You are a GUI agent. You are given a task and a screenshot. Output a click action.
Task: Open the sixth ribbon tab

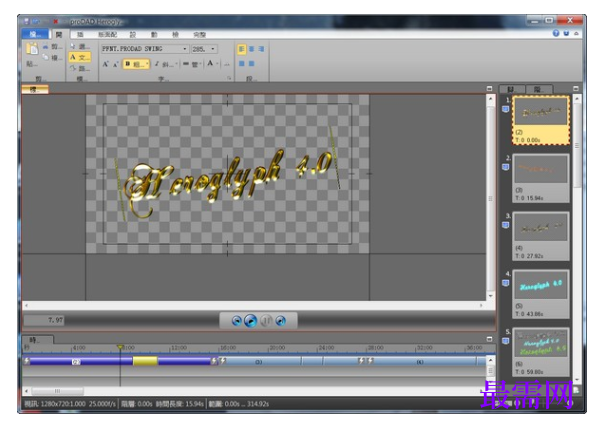click(175, 35)
